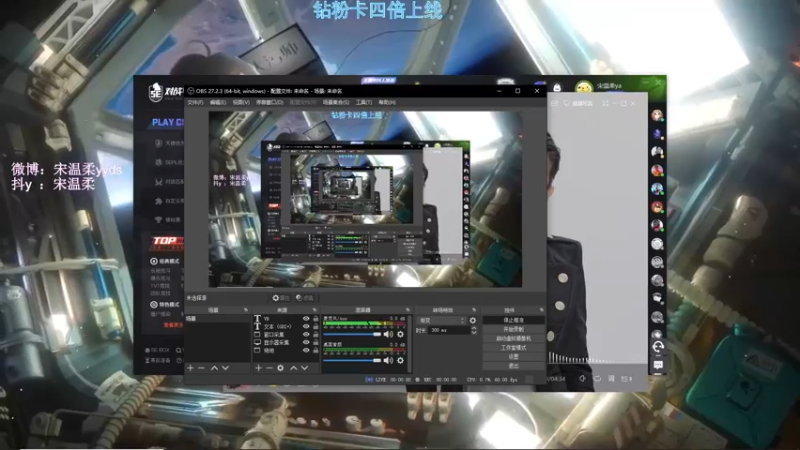Open the 工具(T) menu in OBS
The height and width of the screenshot is (450, 800).
click(x=364, y=103)
